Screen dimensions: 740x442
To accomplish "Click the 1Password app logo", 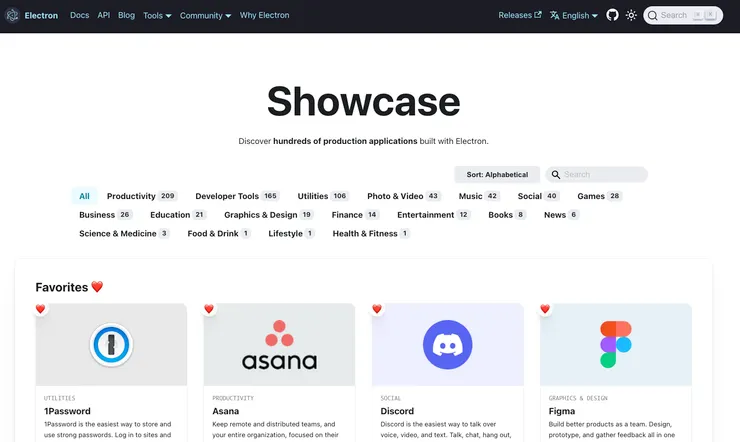I will (x=111, y=345).
